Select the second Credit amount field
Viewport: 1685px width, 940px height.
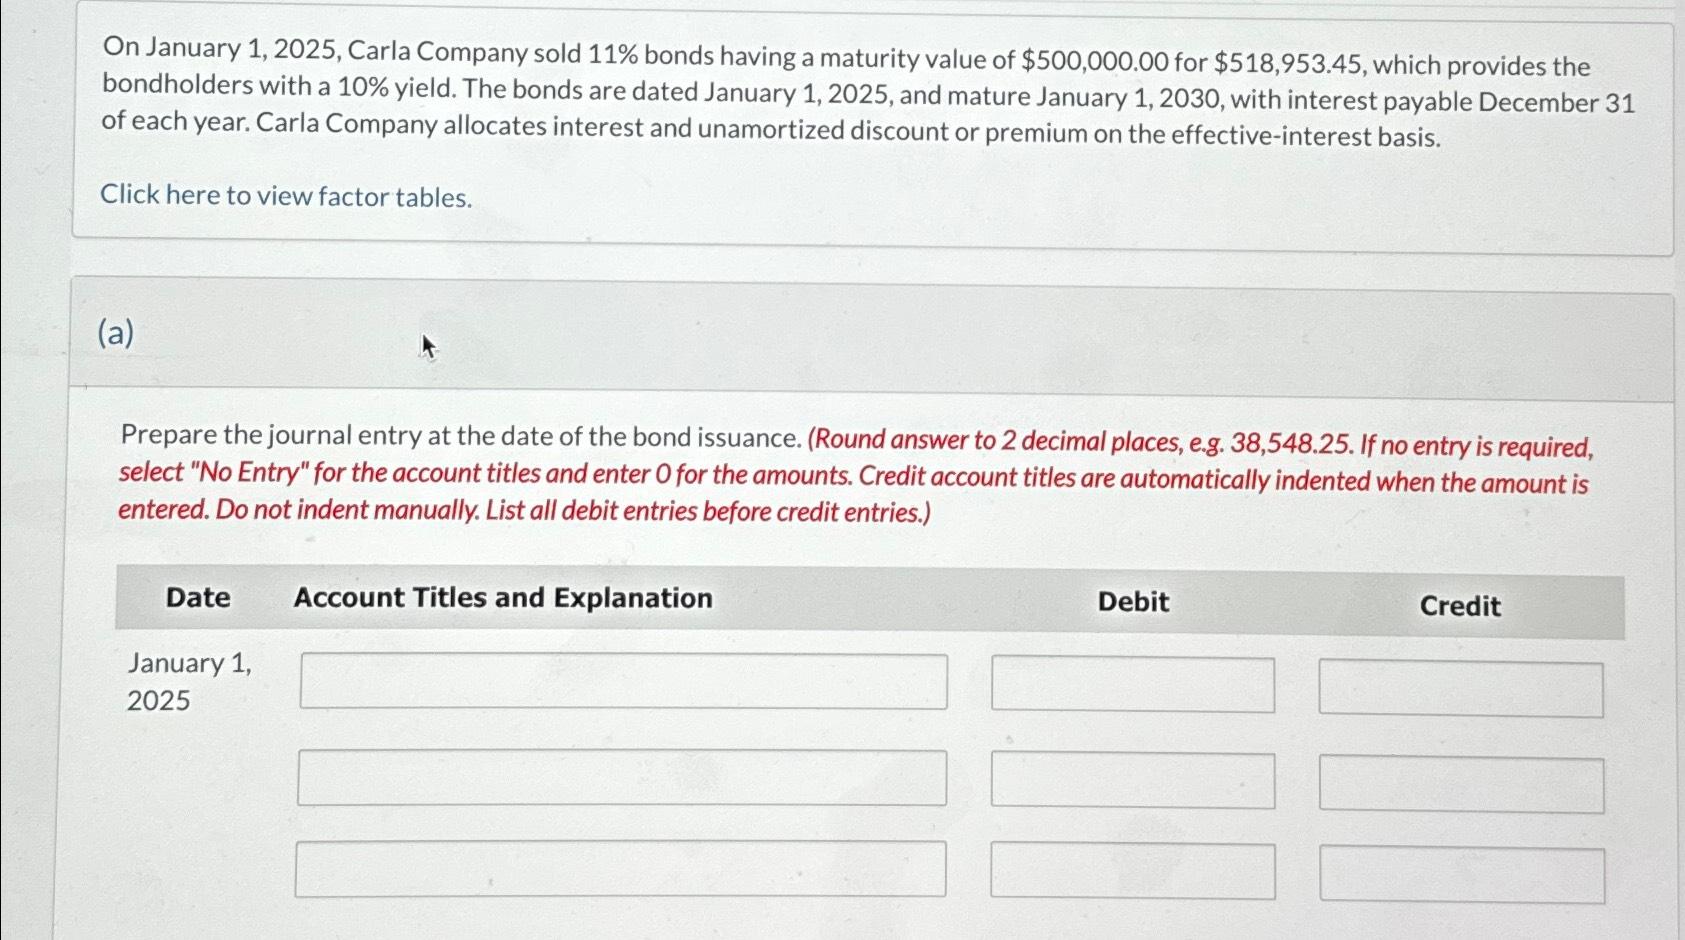click(1460, 786)
